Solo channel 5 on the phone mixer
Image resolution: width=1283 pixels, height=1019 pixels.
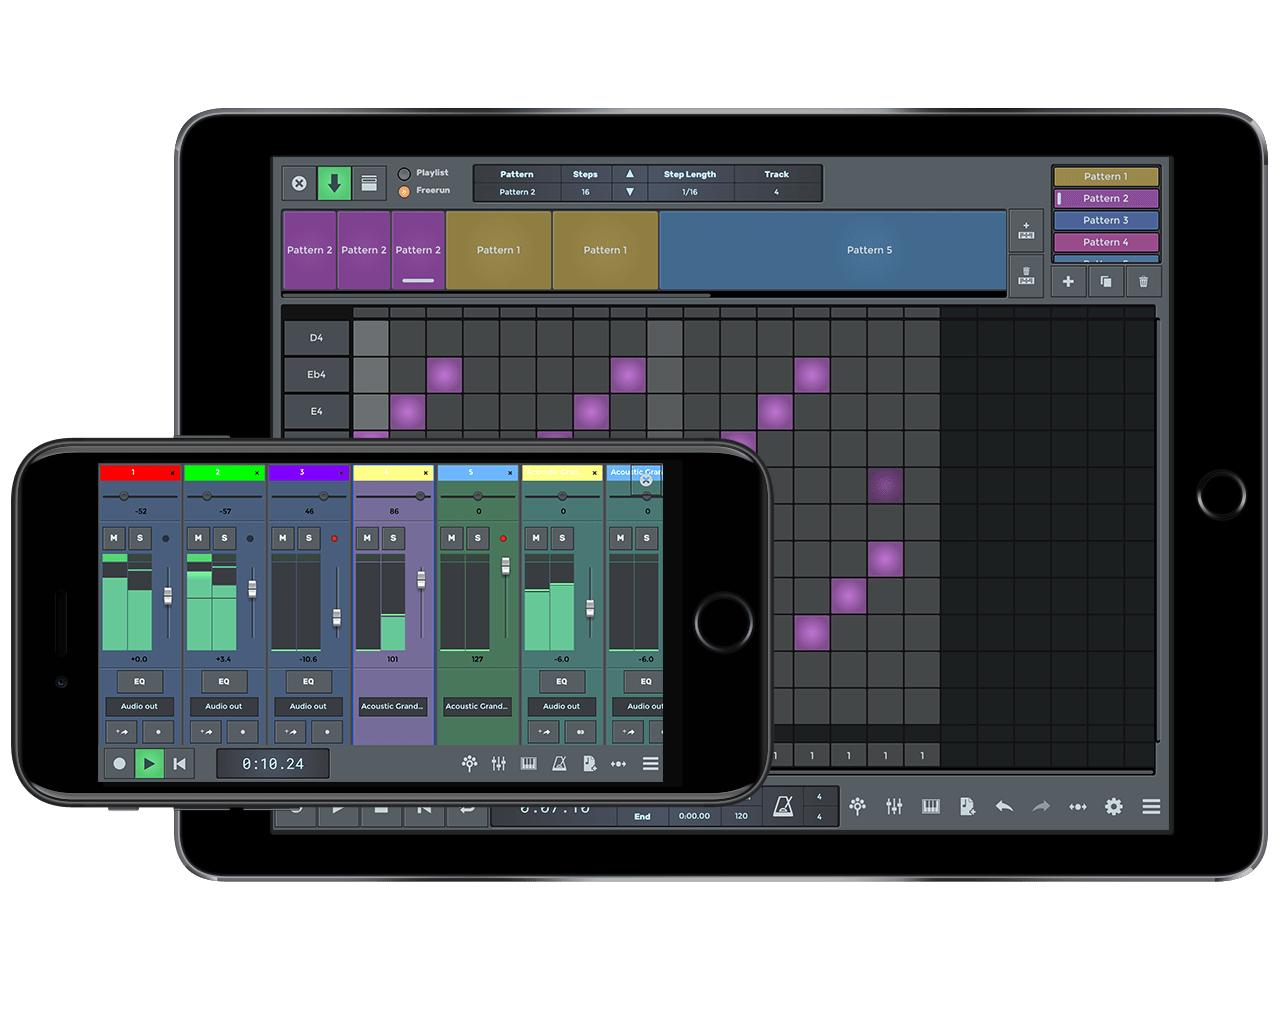(478, 538)
